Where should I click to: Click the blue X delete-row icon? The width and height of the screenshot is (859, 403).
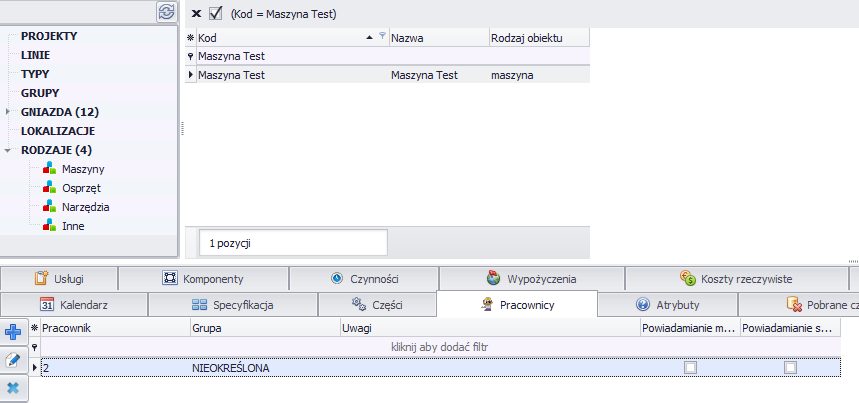pyautogui.click(x=14, y=388)
